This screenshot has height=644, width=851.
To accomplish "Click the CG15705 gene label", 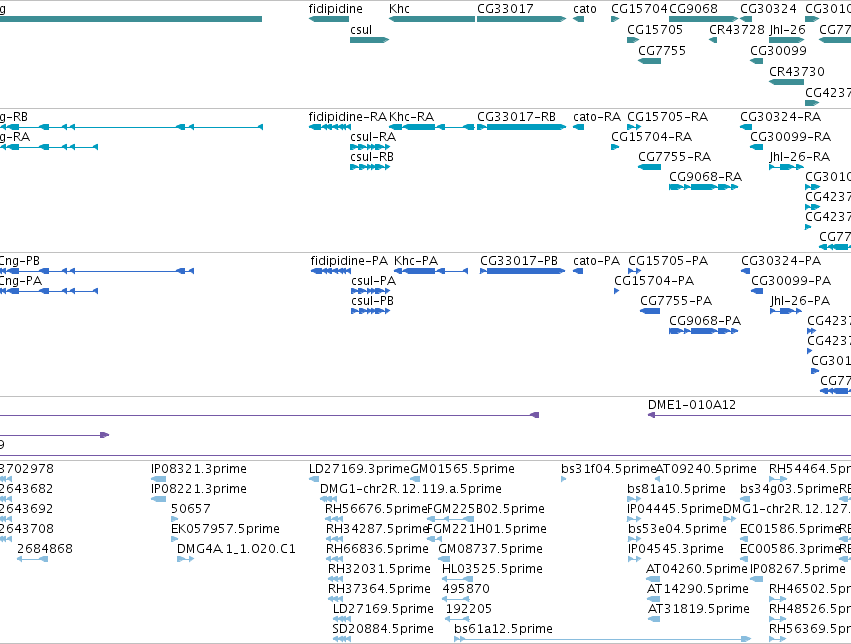I will pos(655,30).
